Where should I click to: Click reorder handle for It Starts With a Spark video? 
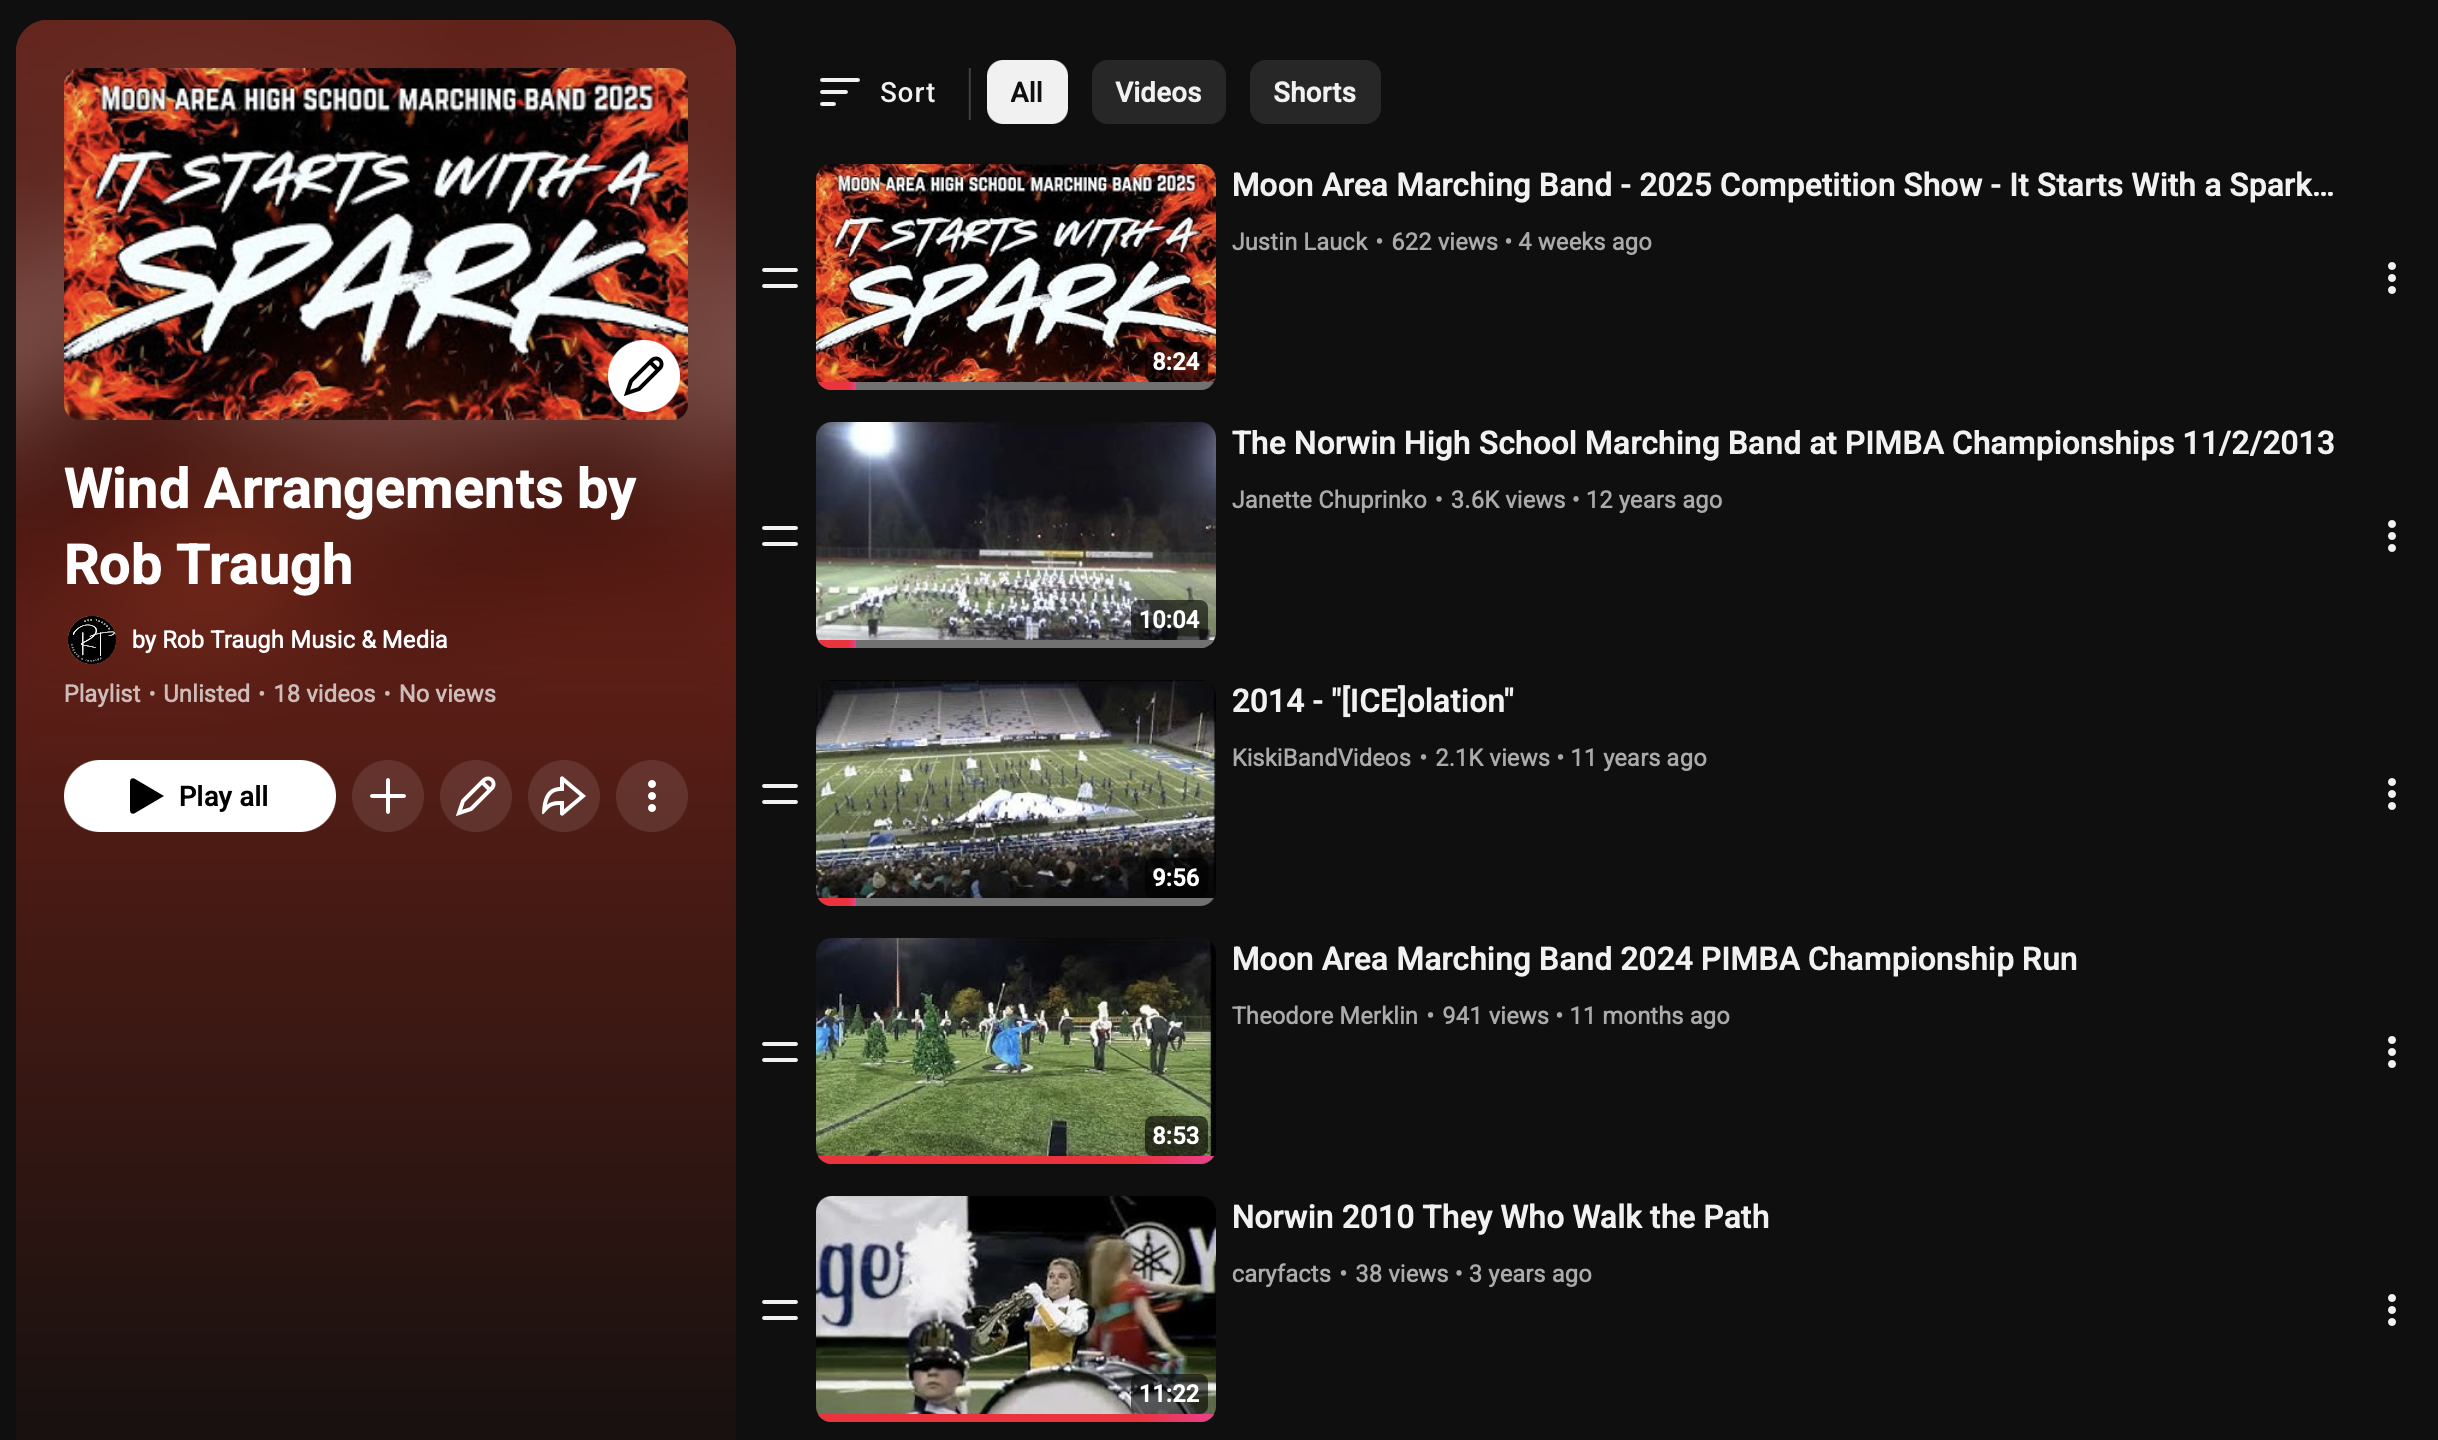pyautogui.click(x=780, y=278)
